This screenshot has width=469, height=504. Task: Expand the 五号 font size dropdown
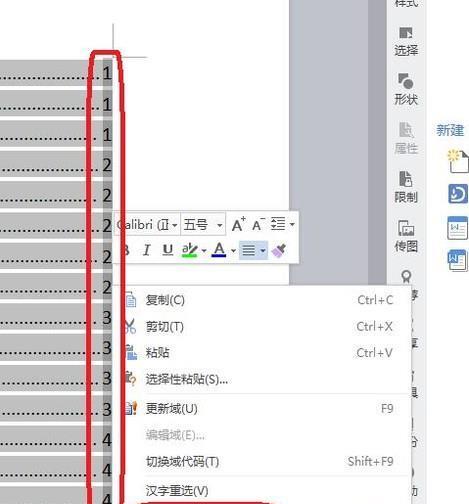[x=219, y=225]
